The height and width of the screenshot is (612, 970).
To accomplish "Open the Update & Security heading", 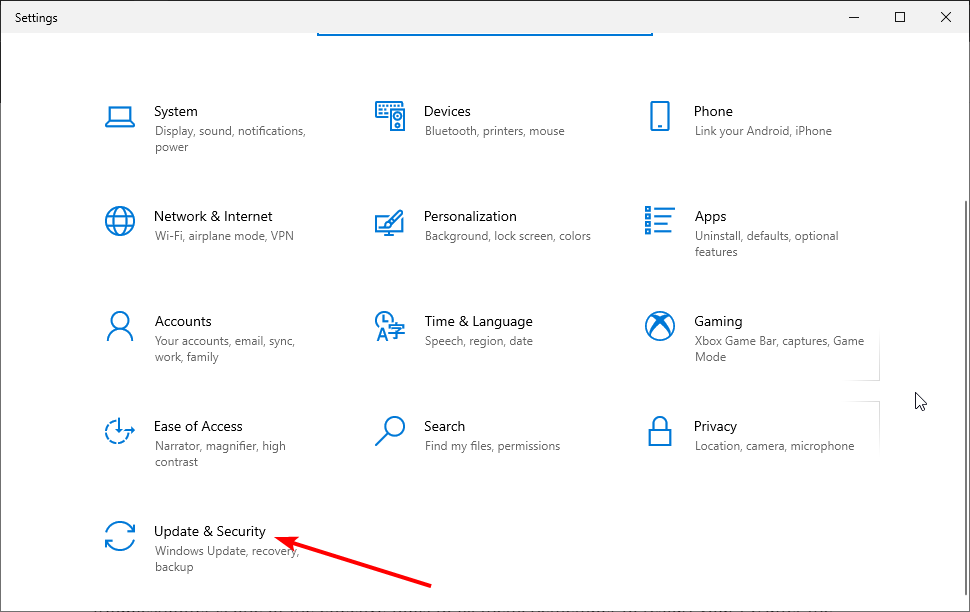I will [210, 532].
